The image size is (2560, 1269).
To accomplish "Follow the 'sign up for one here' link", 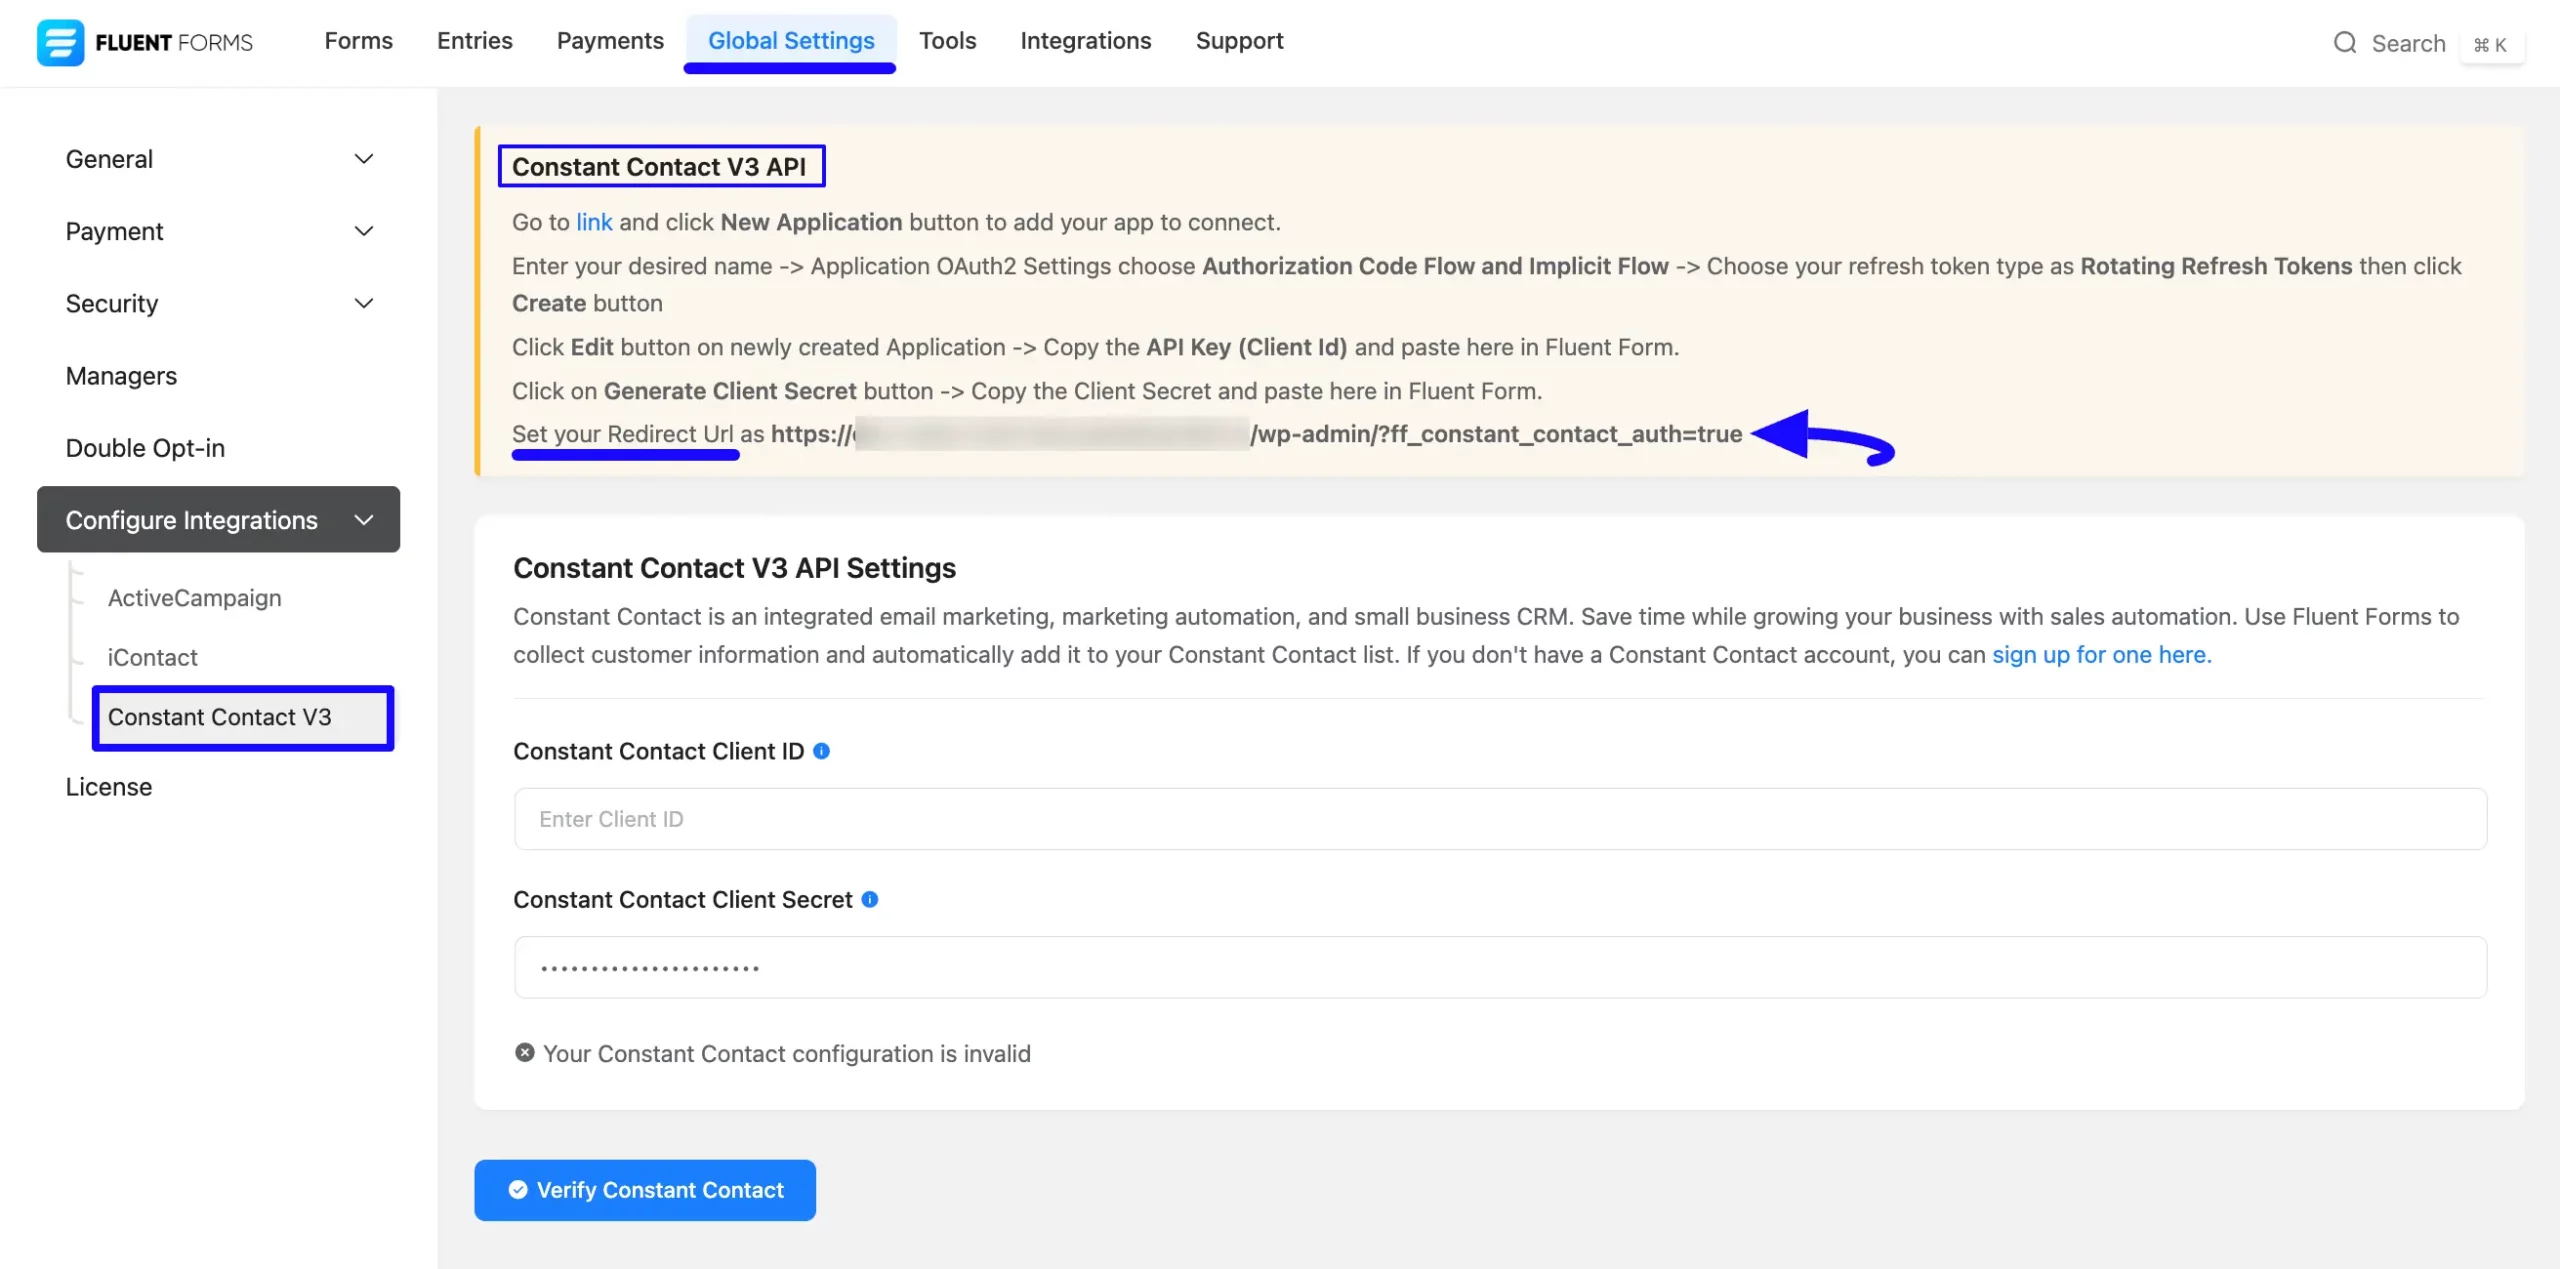I will coord(2100,654).
